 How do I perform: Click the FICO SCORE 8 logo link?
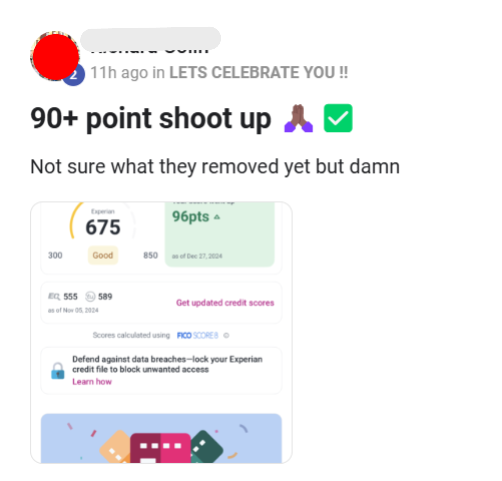tap(198, 335)
